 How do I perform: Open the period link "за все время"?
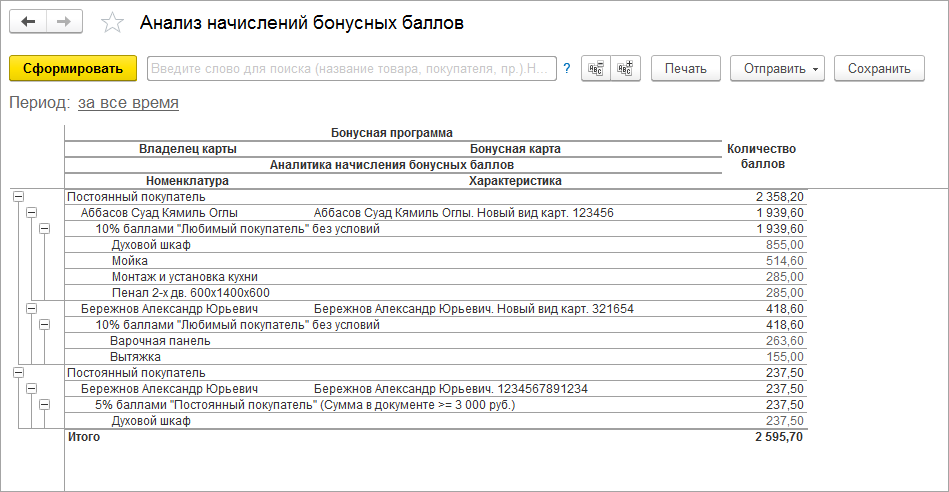click(x=128, y=102)
